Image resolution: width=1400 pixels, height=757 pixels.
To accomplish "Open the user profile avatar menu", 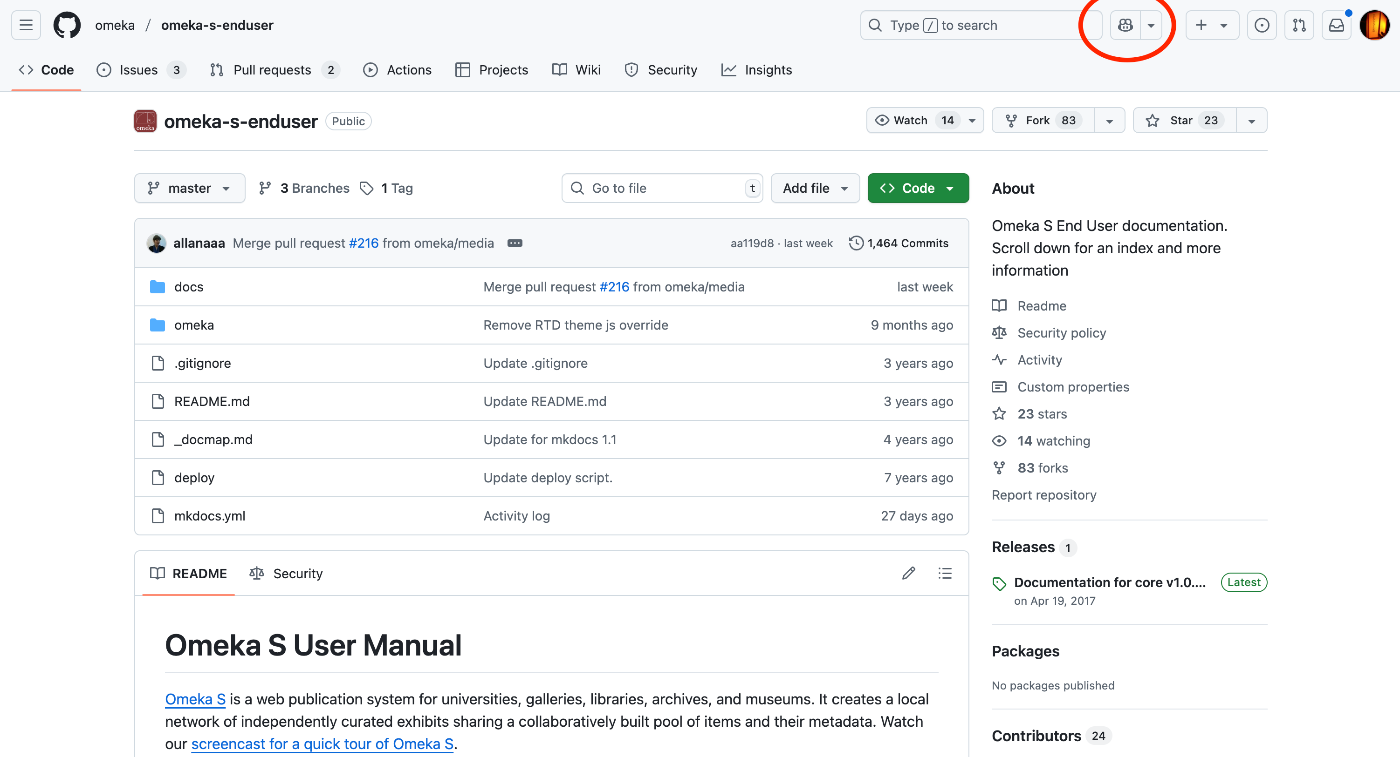I will pos(1374,25).
